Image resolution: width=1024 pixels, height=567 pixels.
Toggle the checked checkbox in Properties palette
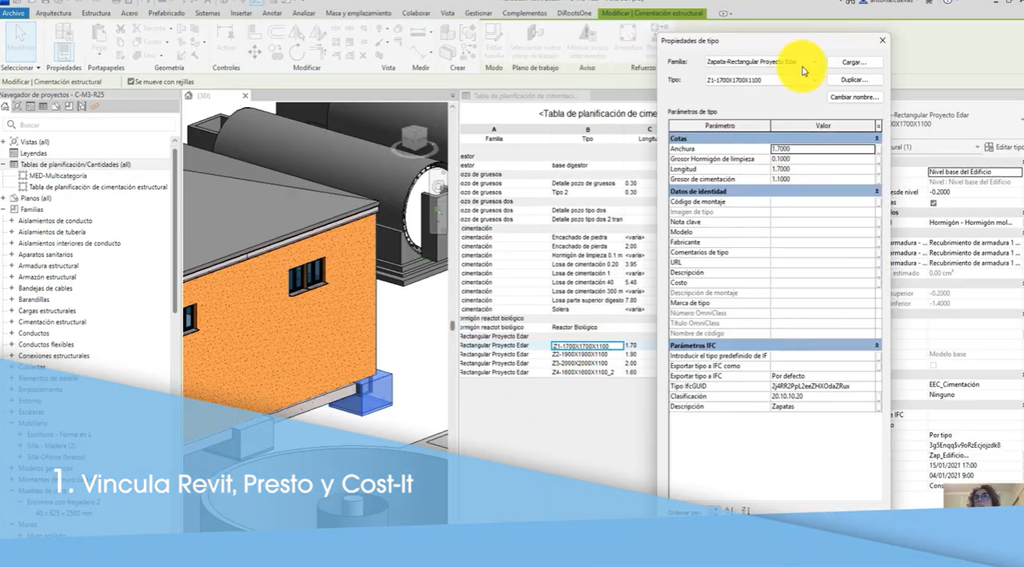click(933, 202)
